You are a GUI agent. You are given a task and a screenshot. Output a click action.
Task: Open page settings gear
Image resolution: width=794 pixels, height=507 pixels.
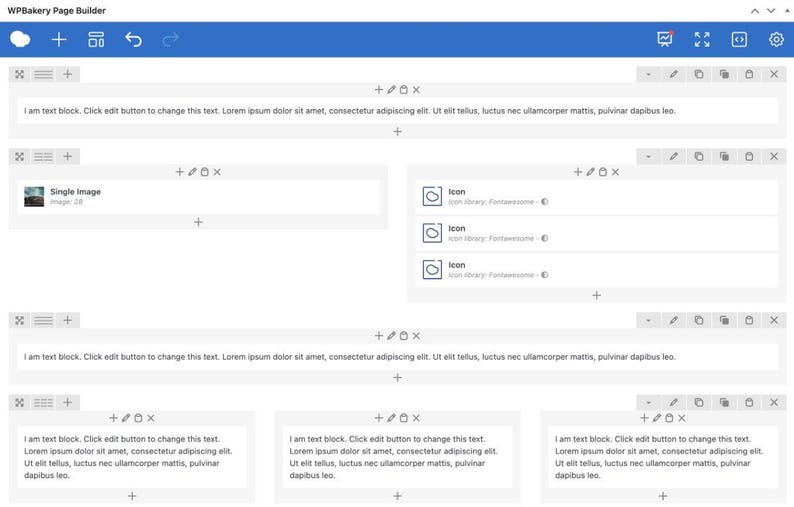click(776, 39)
